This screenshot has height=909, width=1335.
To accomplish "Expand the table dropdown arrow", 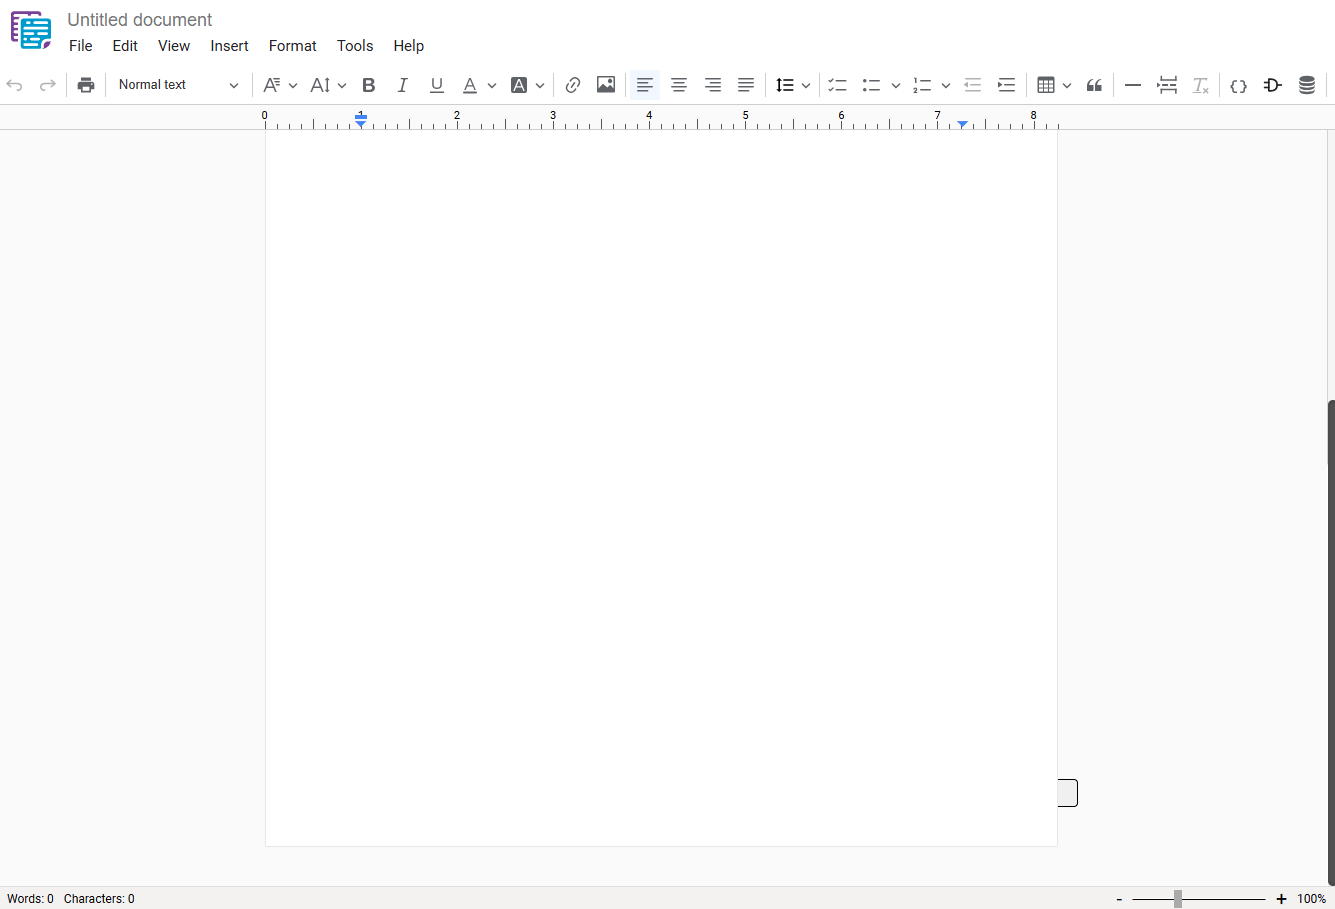I will pyautogui.click(x=1067, y=86).
